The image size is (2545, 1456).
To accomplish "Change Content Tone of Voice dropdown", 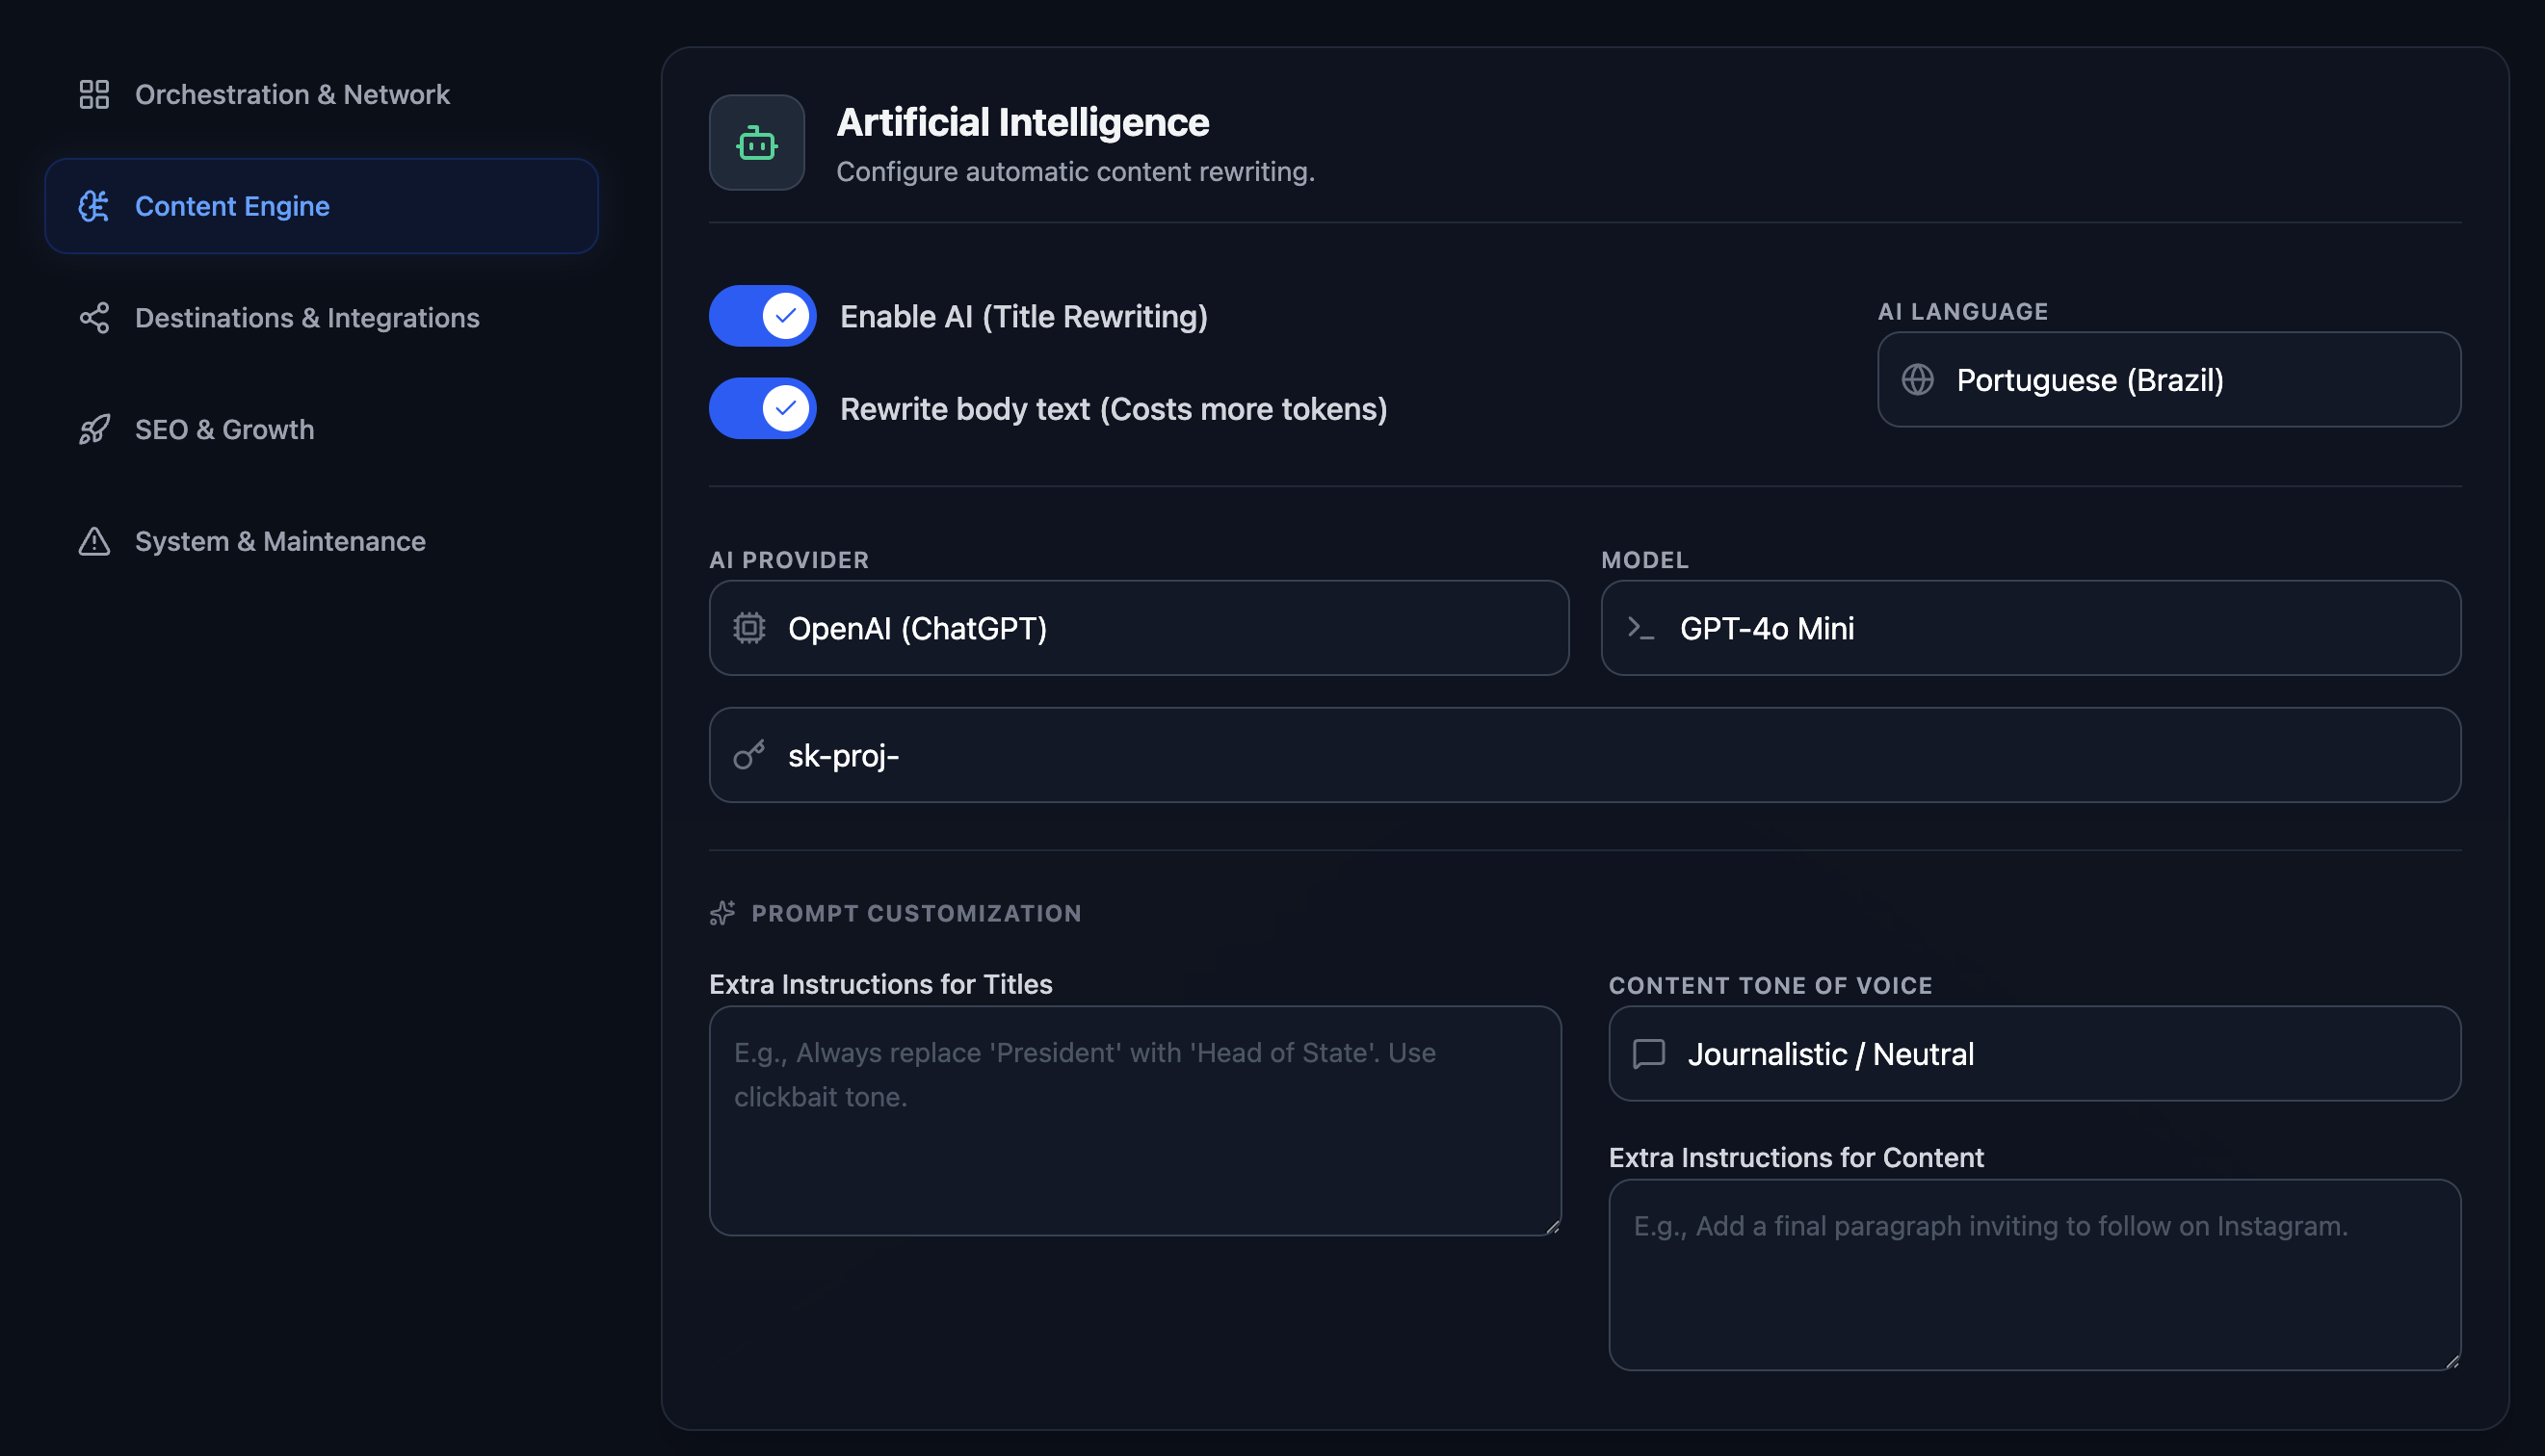I will coord(2035,1054).
